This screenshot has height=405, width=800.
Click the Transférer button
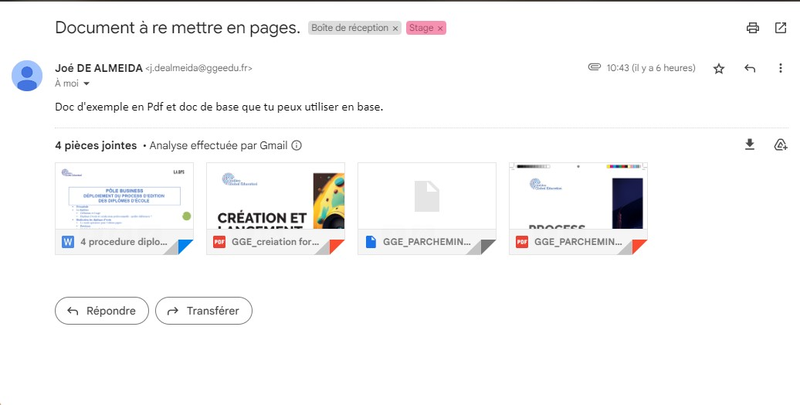(x=204, y=311)
